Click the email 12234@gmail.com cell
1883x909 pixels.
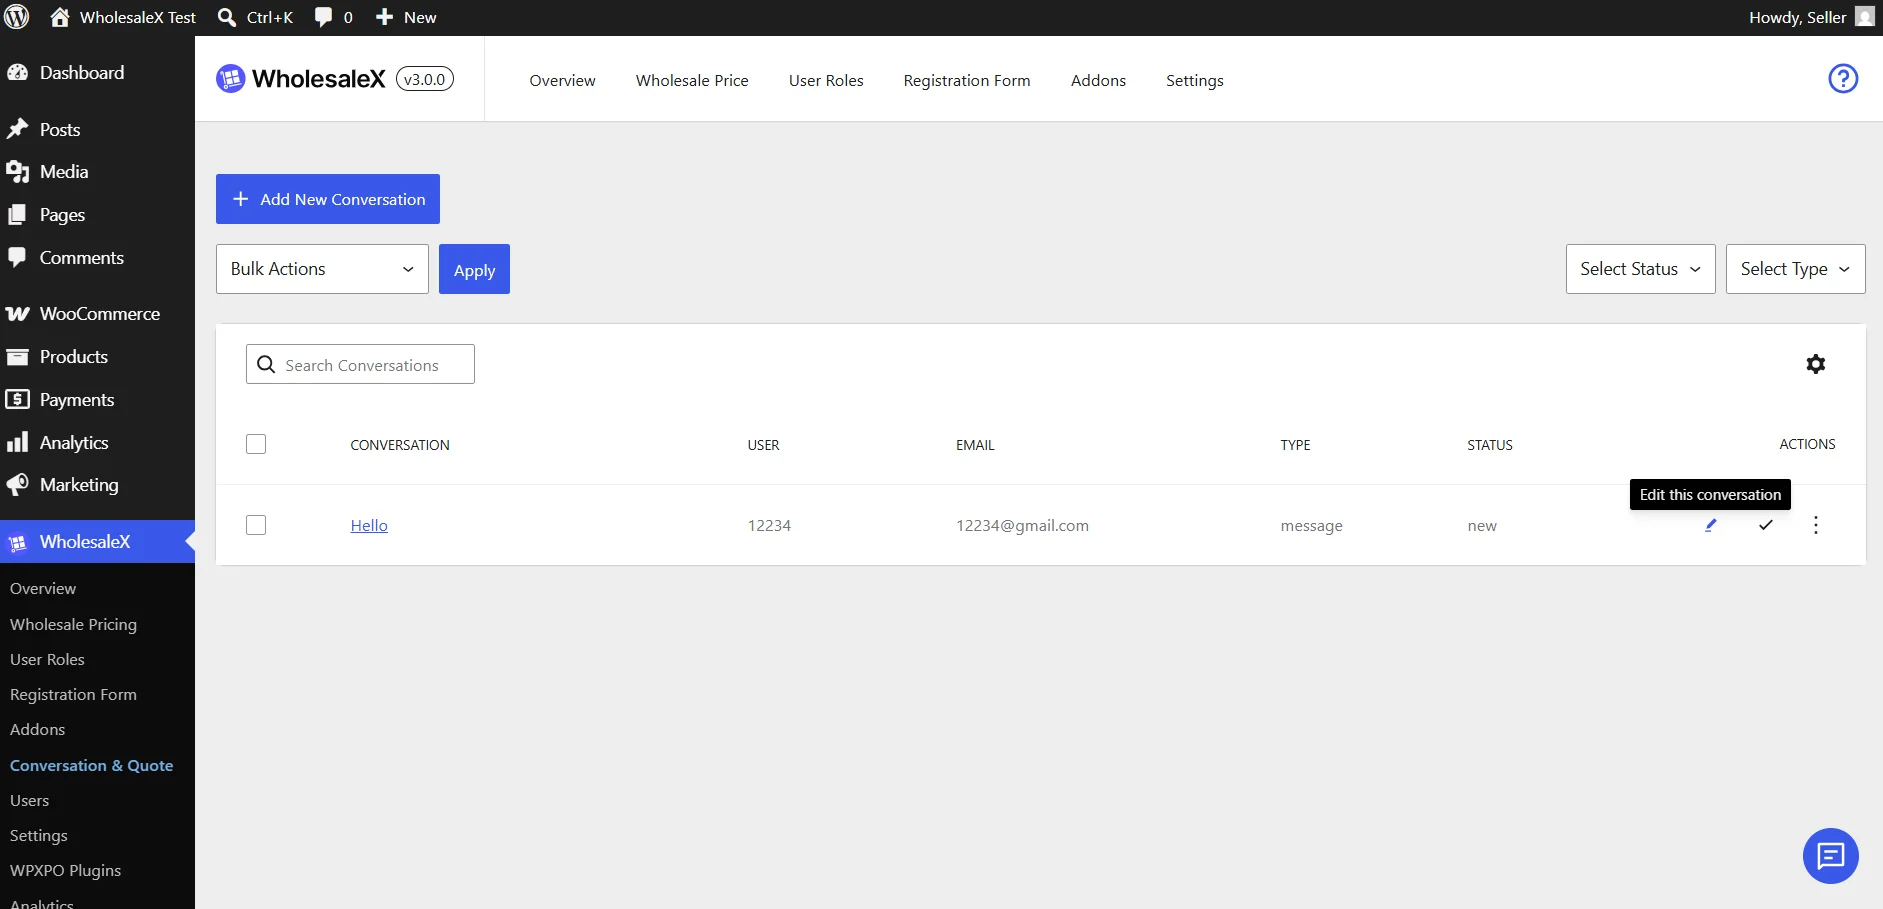(x=1022, y=525)
